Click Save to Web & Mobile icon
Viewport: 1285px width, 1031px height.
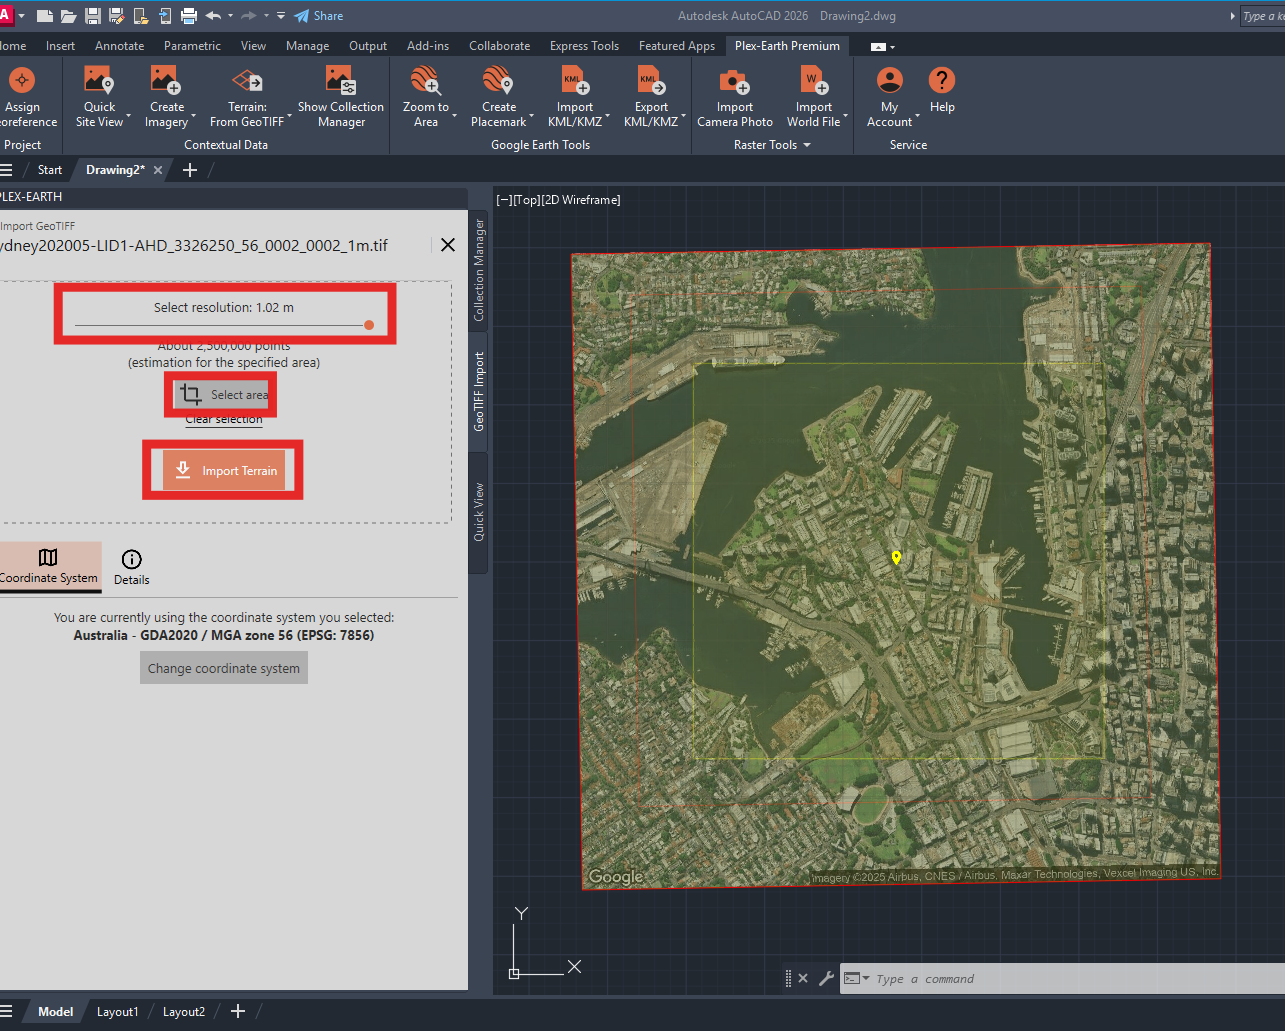(x=164, y=16)
